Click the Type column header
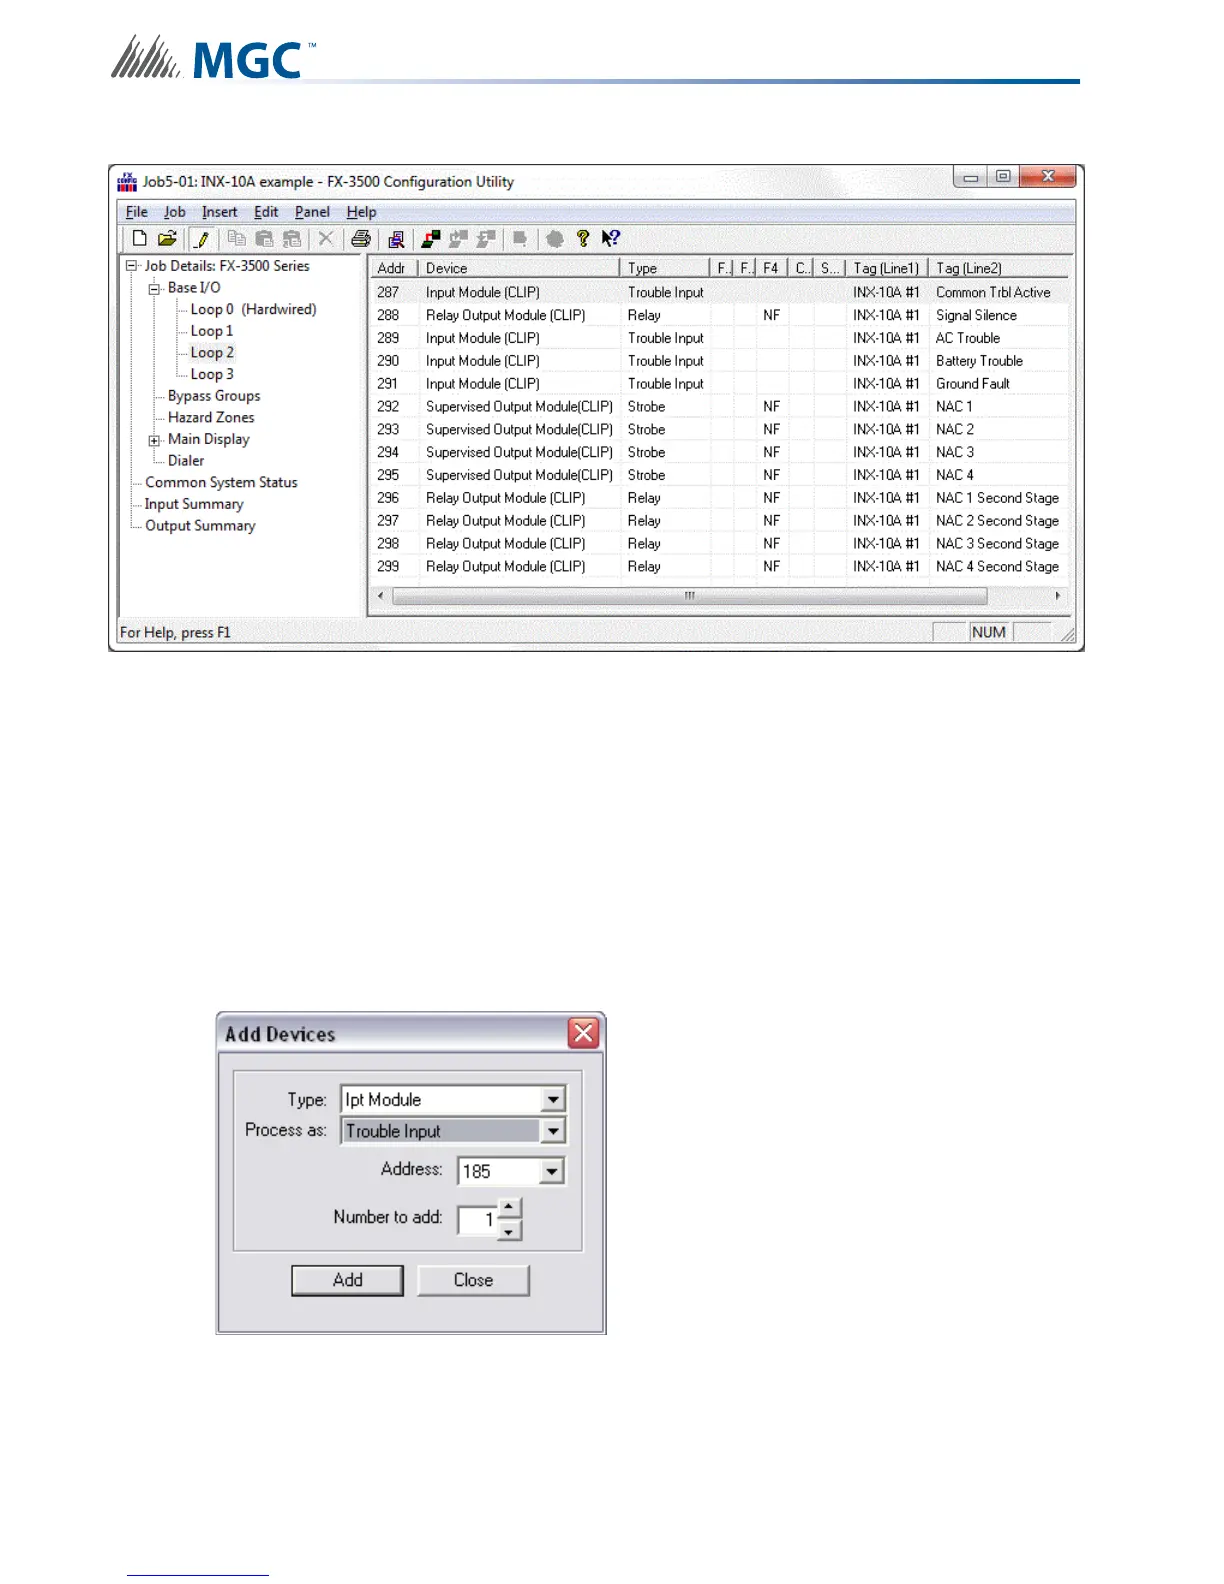 pos(664,268)
